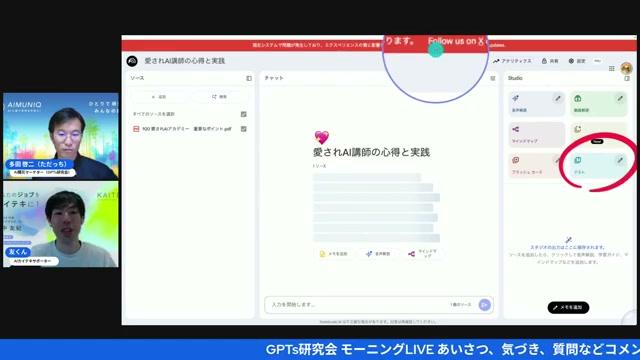
Task: Click the 共有 share button
Action: click(x=550, y=61)
